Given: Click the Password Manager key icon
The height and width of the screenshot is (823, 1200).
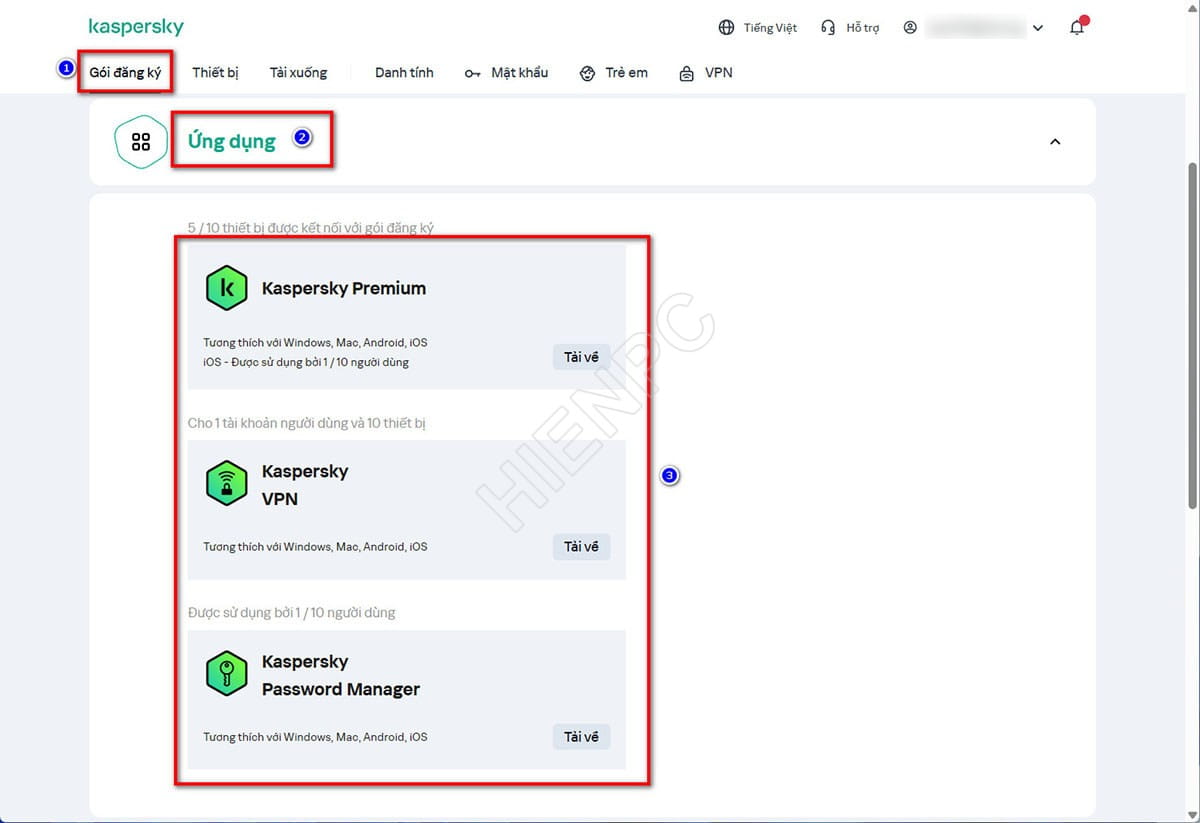Looking at the screenshot, I should pyautogui.click(x=226, y=674).
